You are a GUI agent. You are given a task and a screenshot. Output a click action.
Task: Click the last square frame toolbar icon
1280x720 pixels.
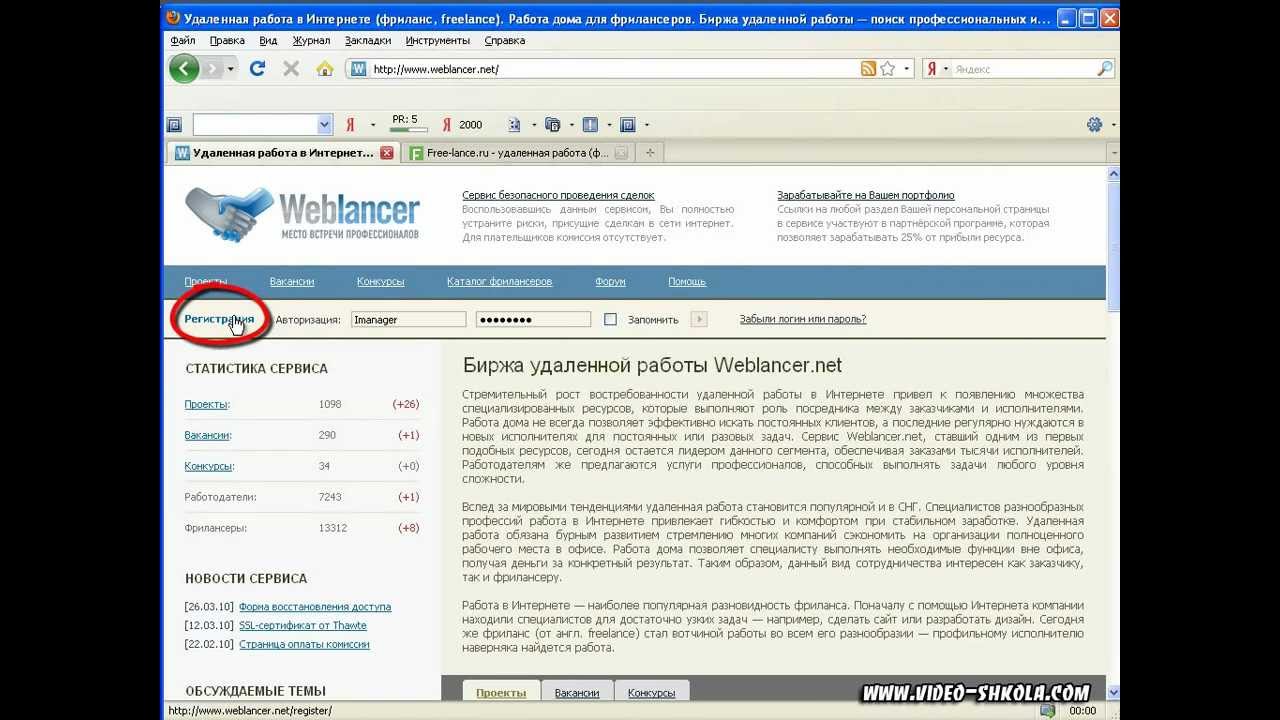click(628, 125)
